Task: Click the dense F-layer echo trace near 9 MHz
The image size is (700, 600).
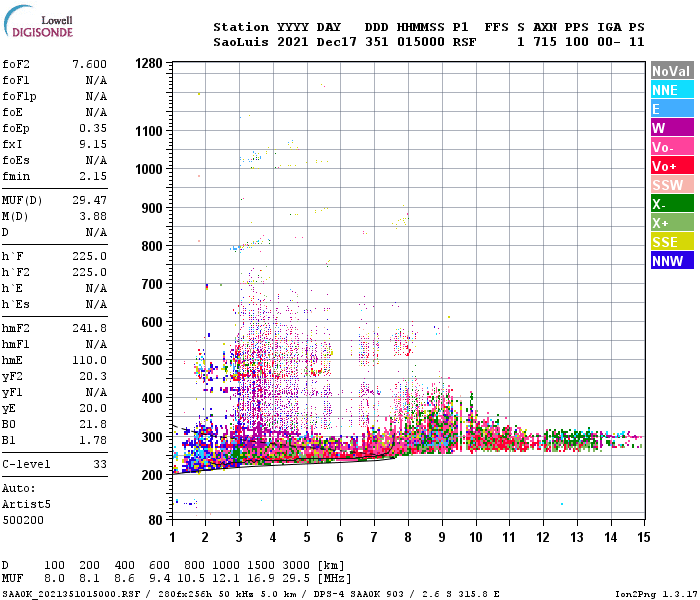Action: (440, 424)
